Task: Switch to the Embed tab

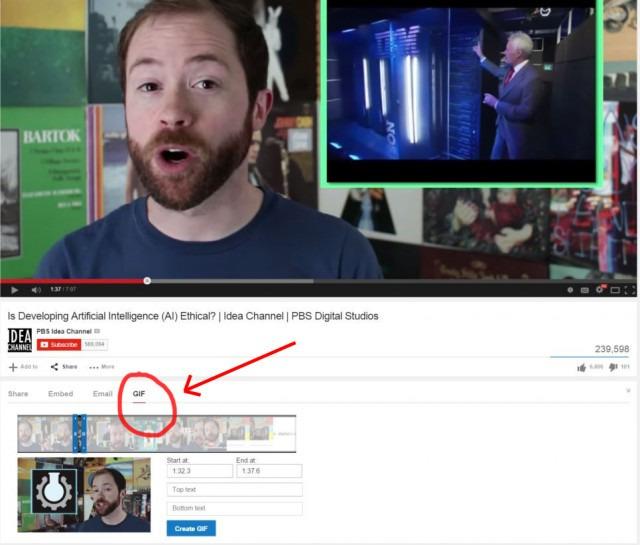Action: (60, 394)
